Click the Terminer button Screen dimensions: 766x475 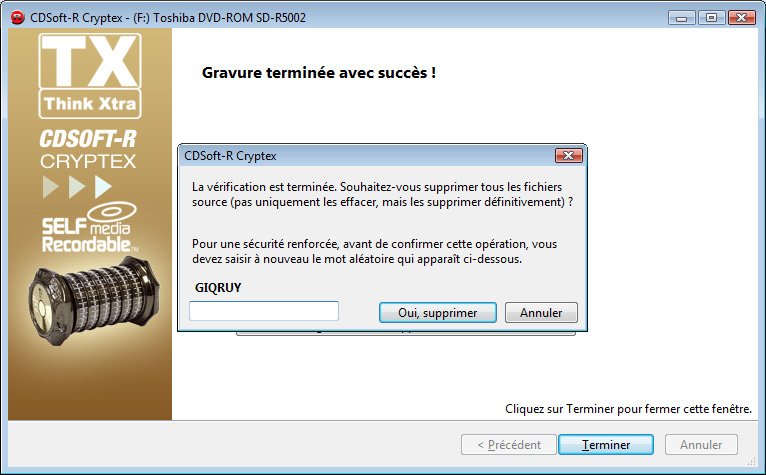click(x=606, y=445)
